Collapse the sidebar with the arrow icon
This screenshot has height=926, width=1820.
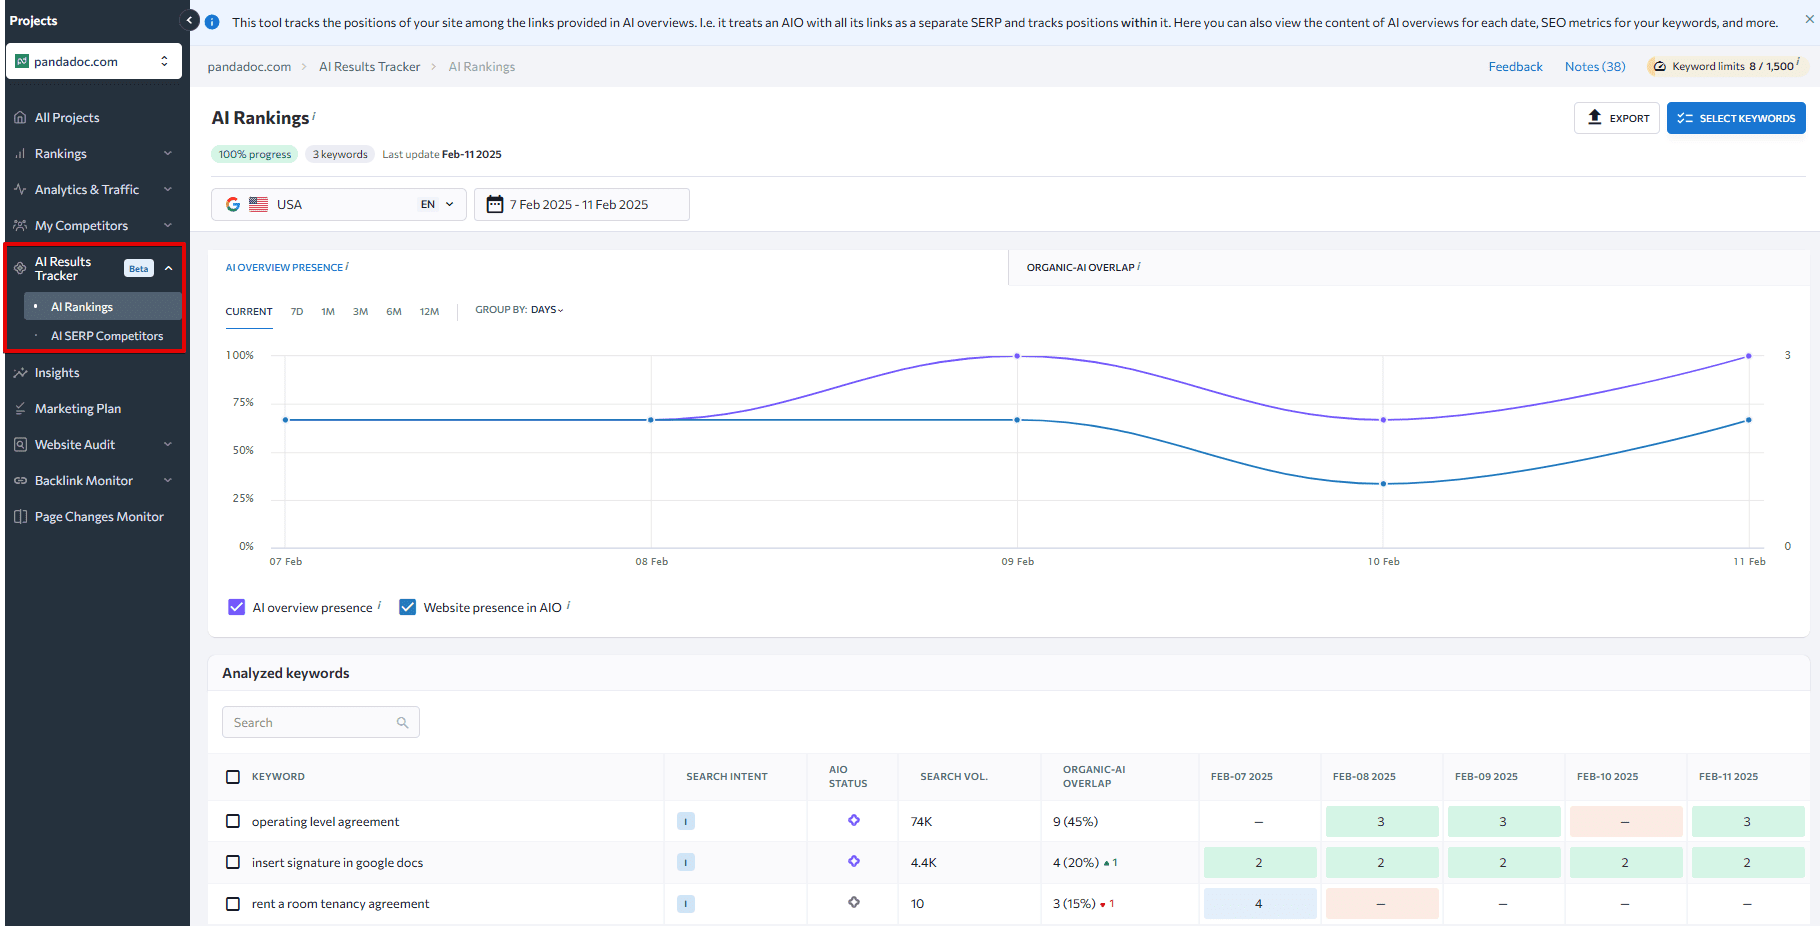189,20
